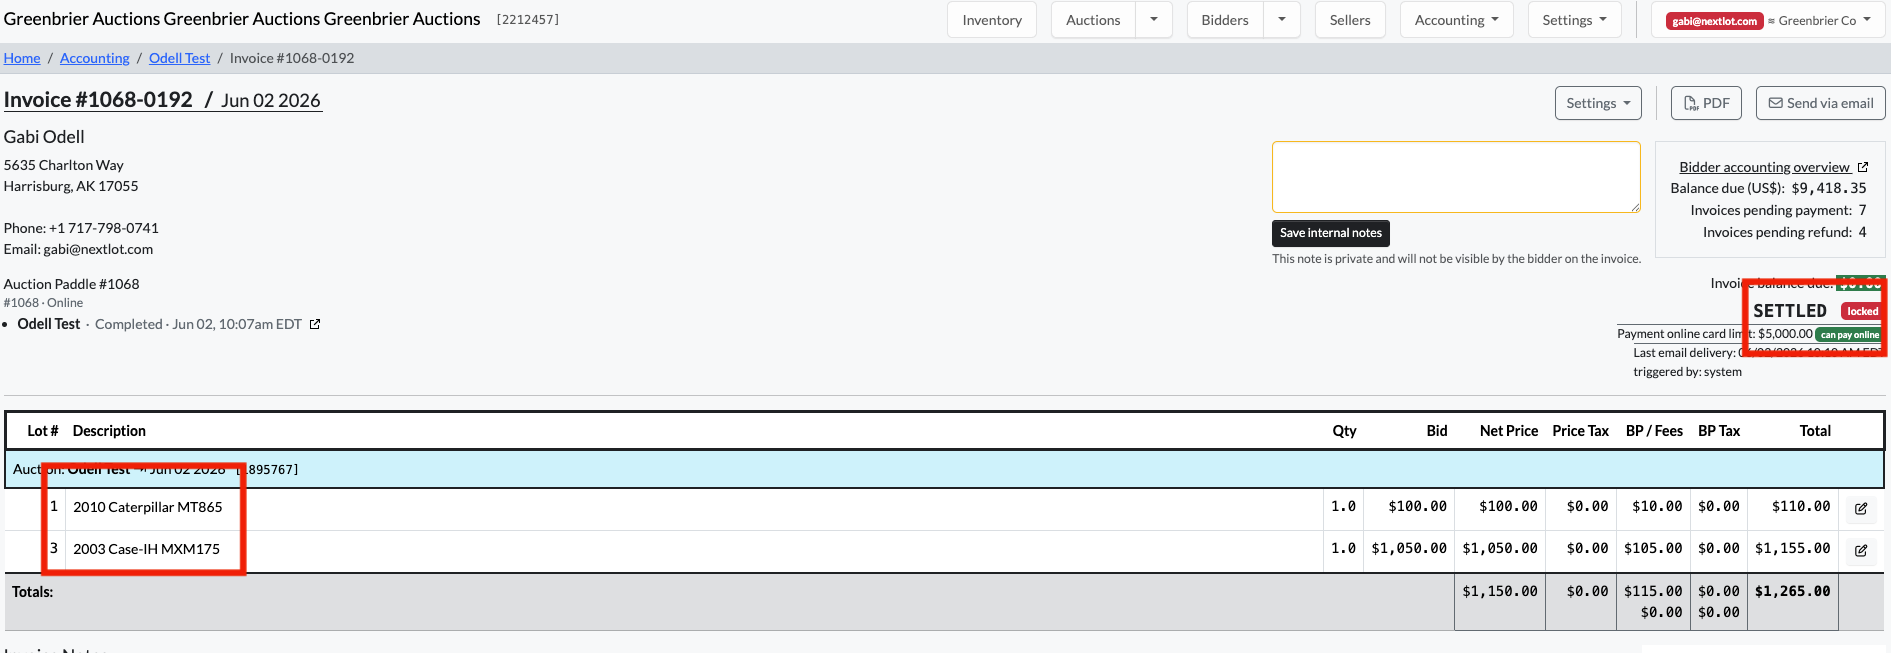Open external link icon beside Odell Test auction

(315, 324)
